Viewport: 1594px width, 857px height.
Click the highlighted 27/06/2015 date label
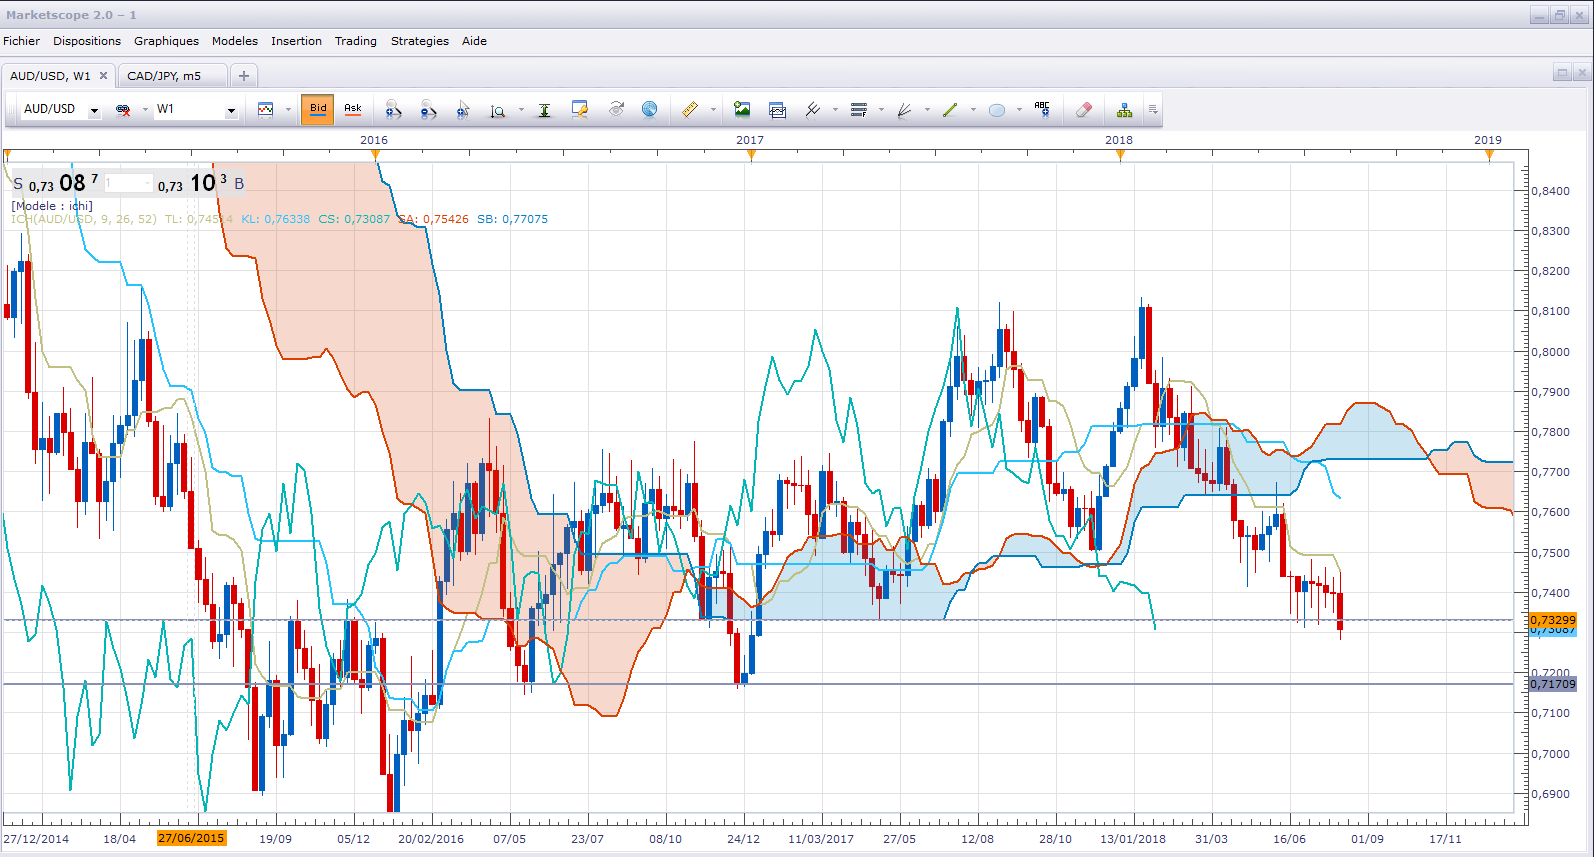point(191,838)
